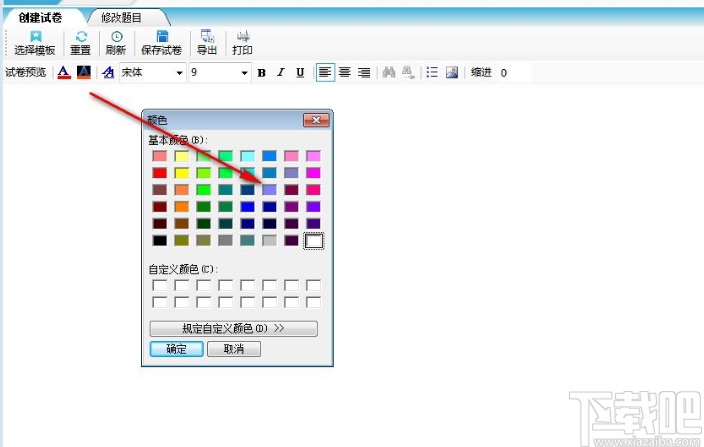Click the 刷新 refresh icon
This screenshot has height=447, width=704.
coord(117,37)
